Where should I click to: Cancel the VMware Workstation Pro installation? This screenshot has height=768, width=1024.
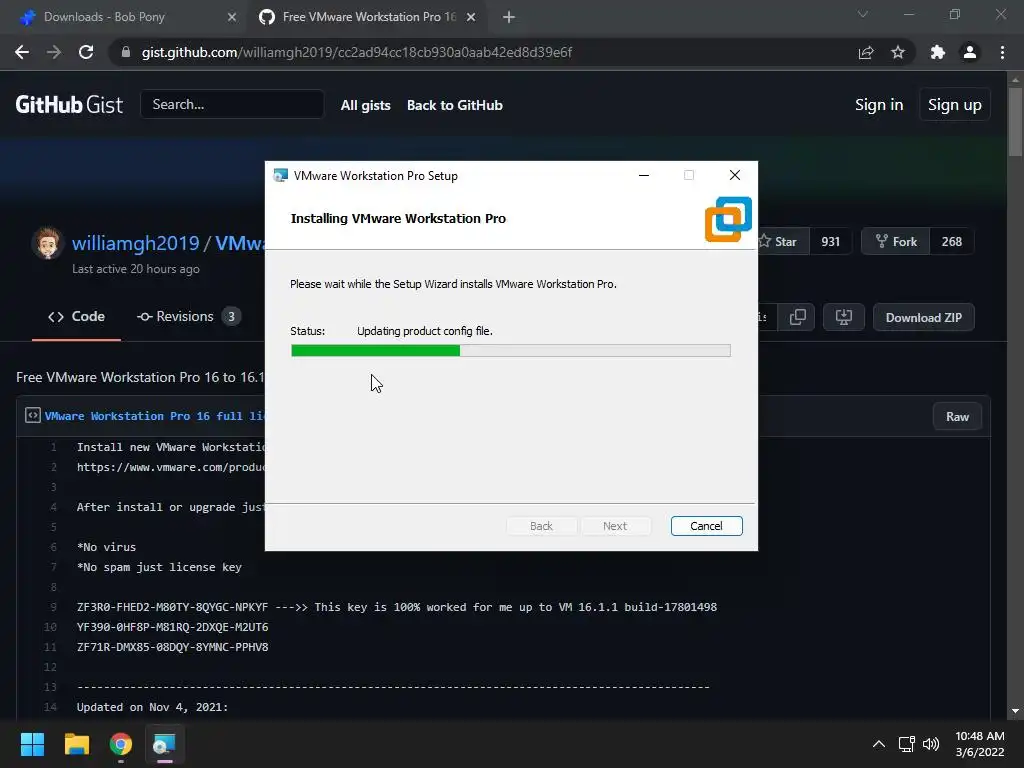tap(706, 526)
